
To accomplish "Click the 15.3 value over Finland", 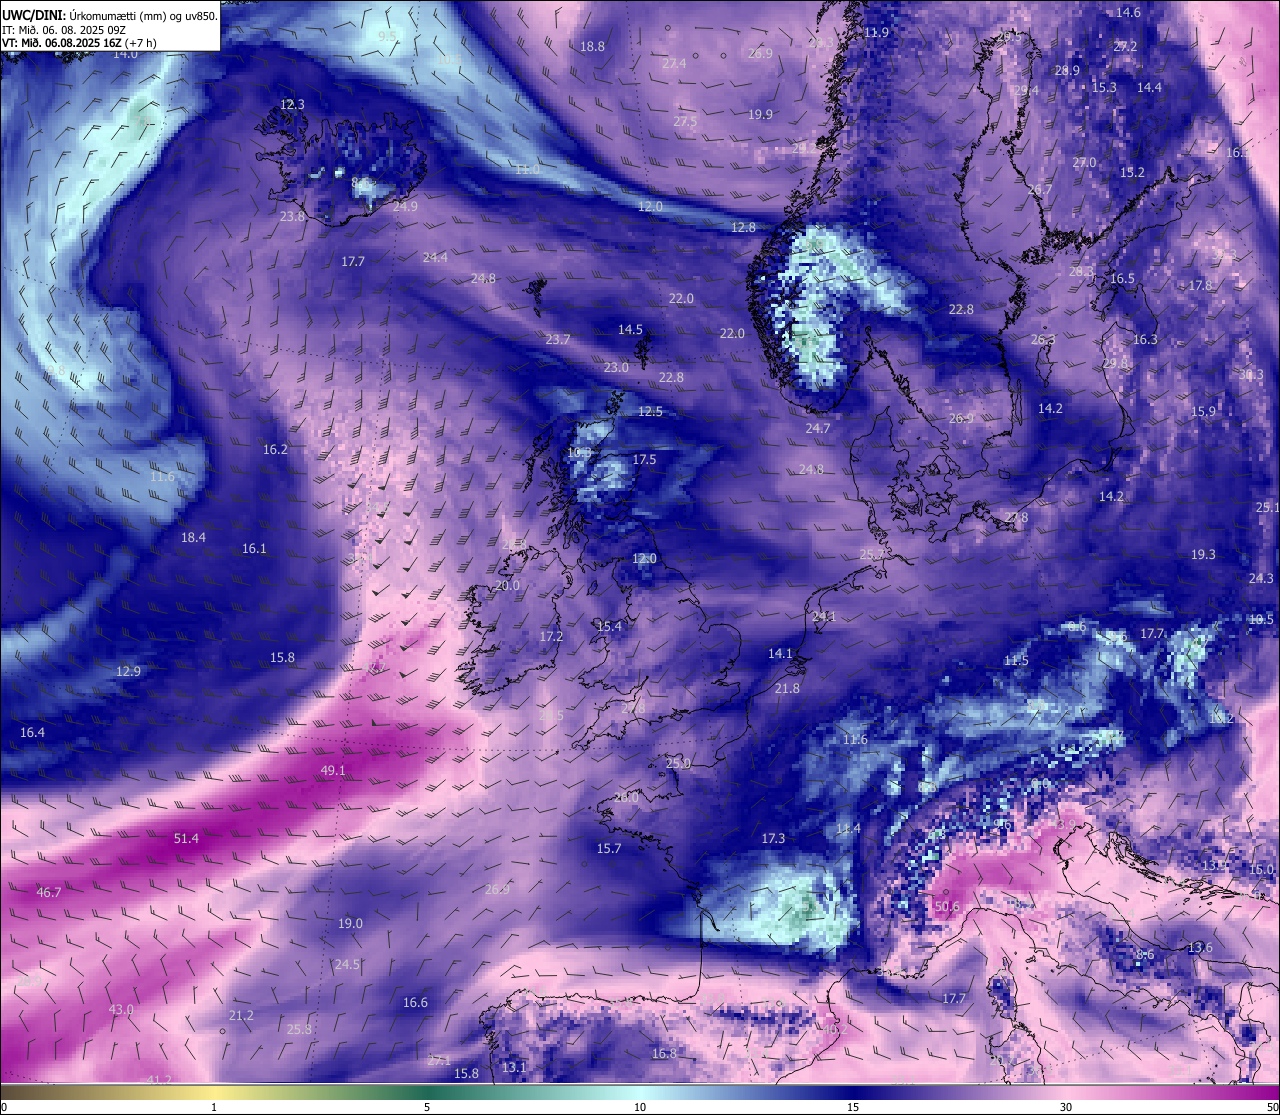I will 1104,87.
